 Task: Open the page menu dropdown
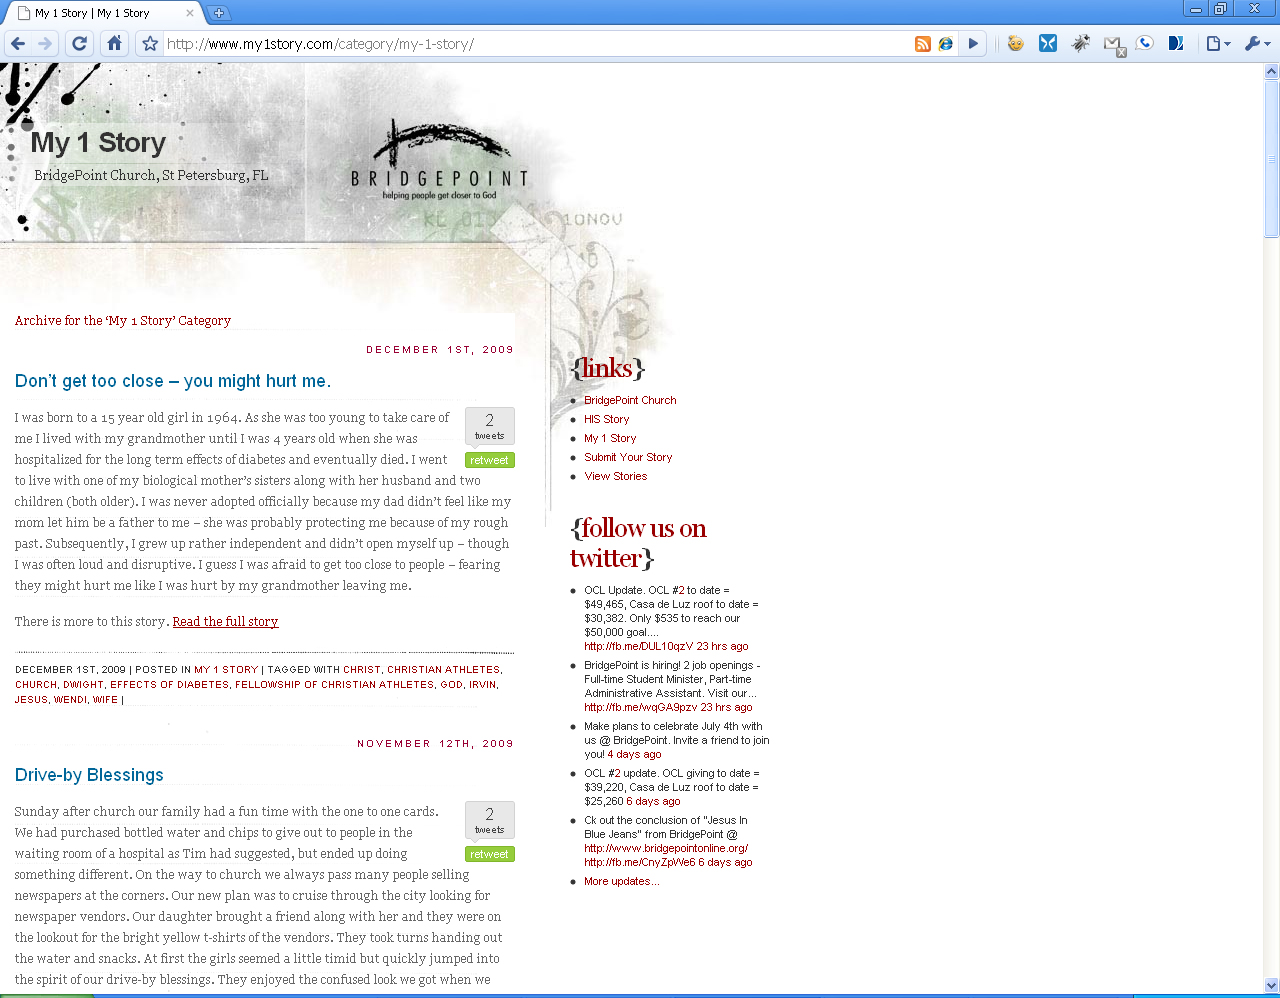[x=1217, y=43]
